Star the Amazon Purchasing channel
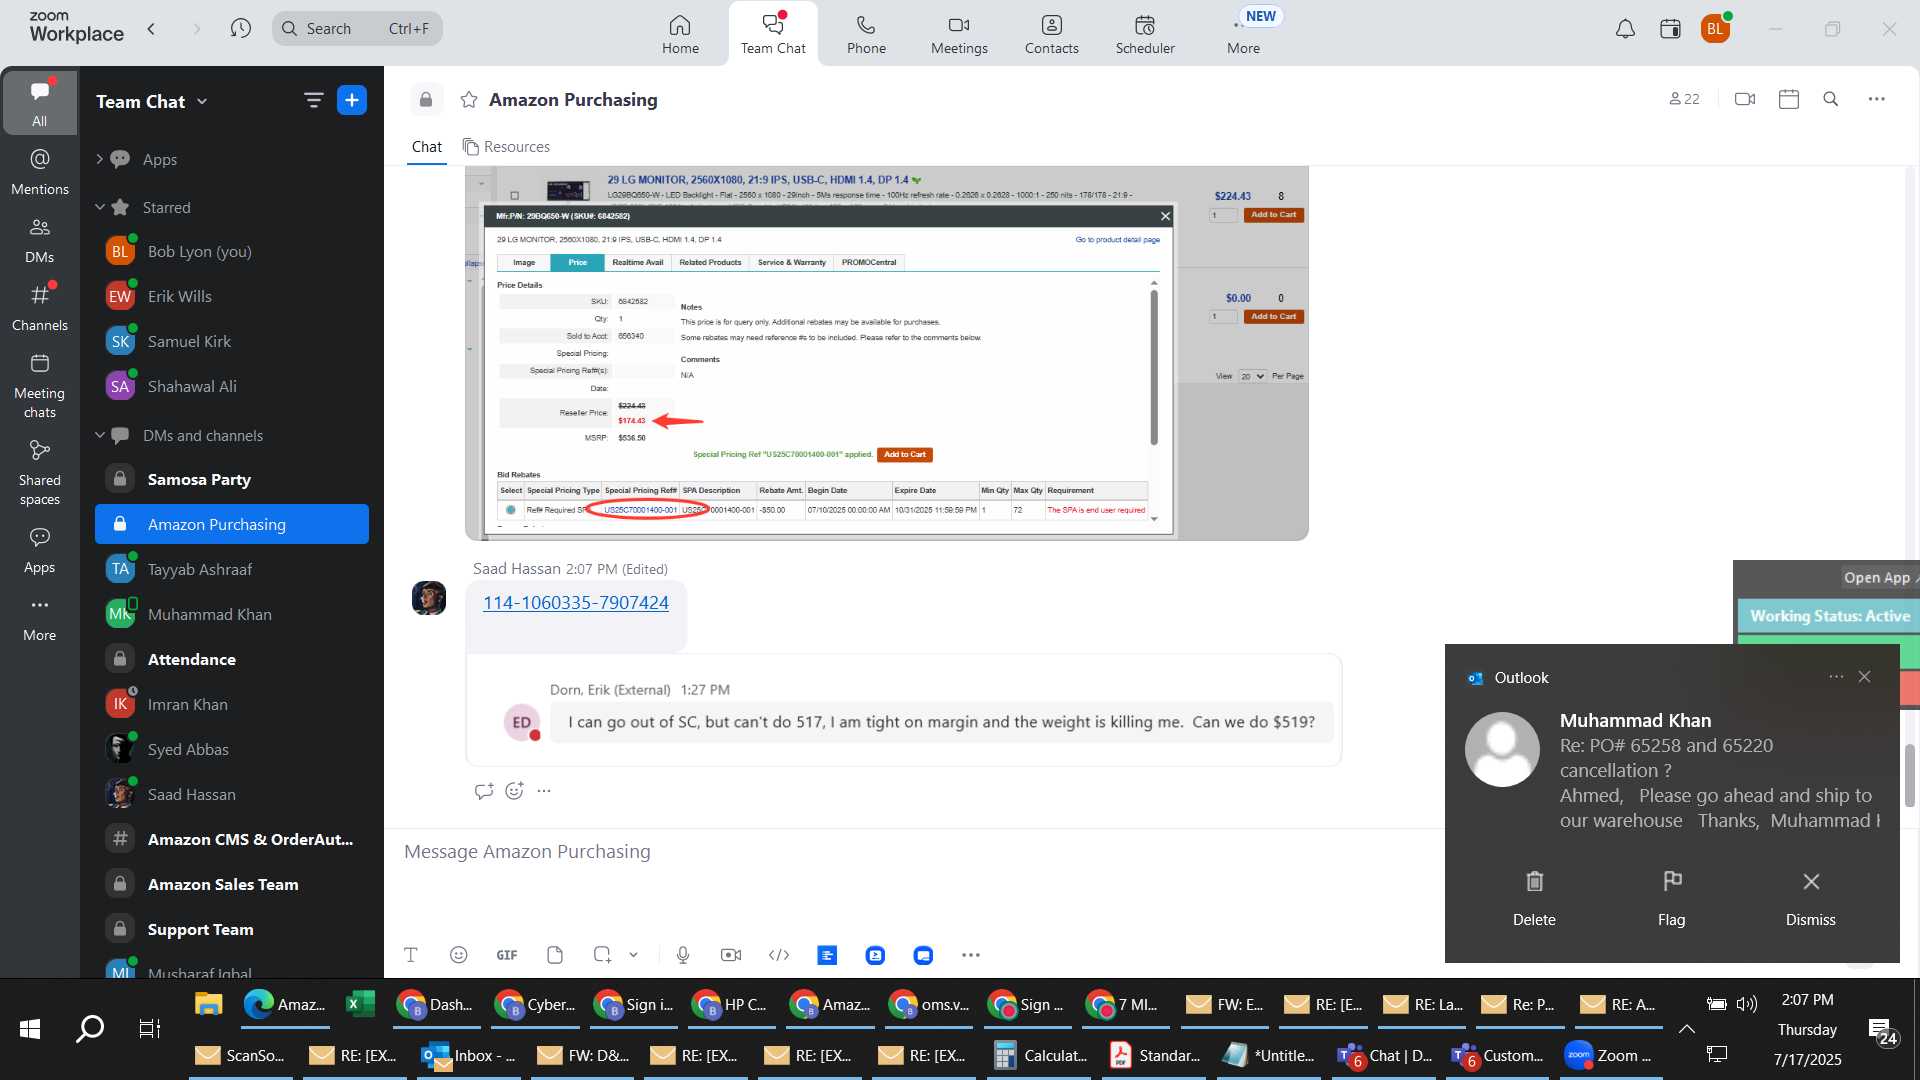Image resolution: width=1920 pixels, height=1080 pixels. 468,99
